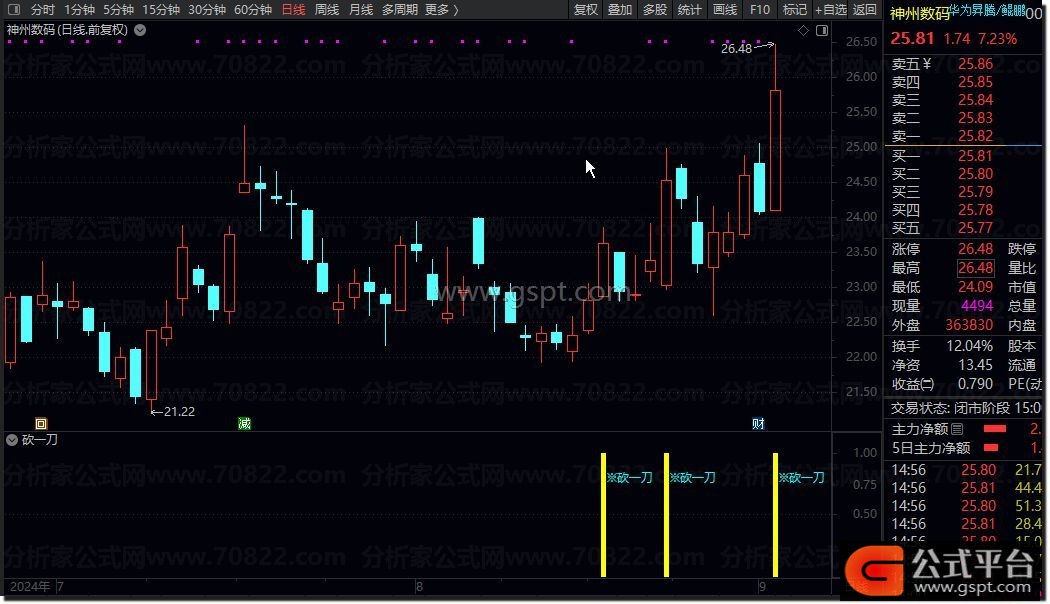Select the 1分钟 period
Viewport: 1050px width, 604px height.
click(x=79, y=9)
